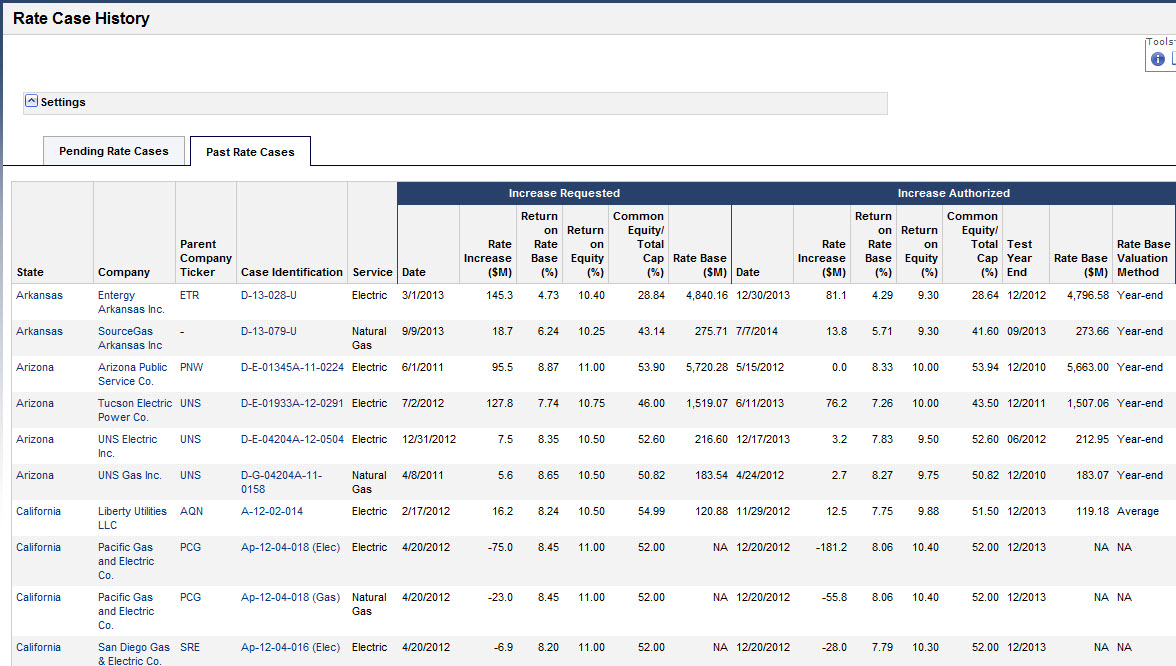This screenshot has width=1176, height=666.
Task: Click the Parent Company Ticker column header
Action: [x=206, y=258]
